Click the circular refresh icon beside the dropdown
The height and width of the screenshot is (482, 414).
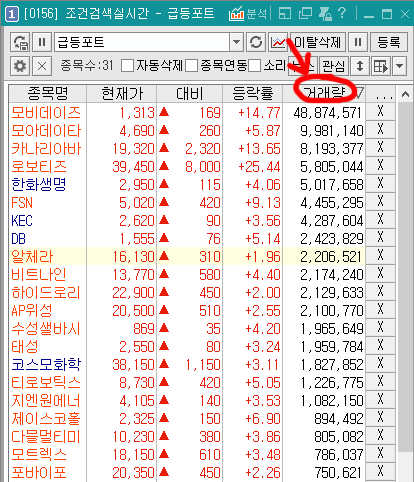click(256, 42)
